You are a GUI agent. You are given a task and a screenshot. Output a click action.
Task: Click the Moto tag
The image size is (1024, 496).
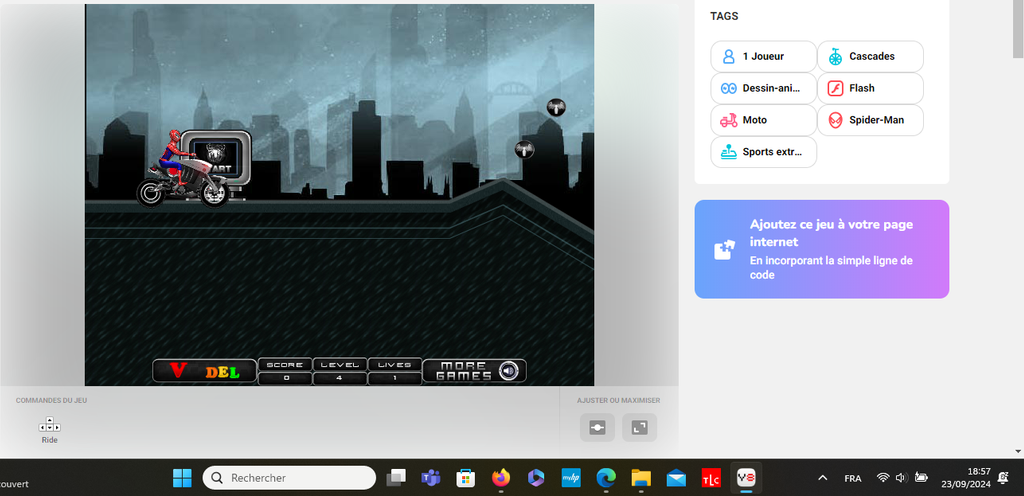(763, 120)
